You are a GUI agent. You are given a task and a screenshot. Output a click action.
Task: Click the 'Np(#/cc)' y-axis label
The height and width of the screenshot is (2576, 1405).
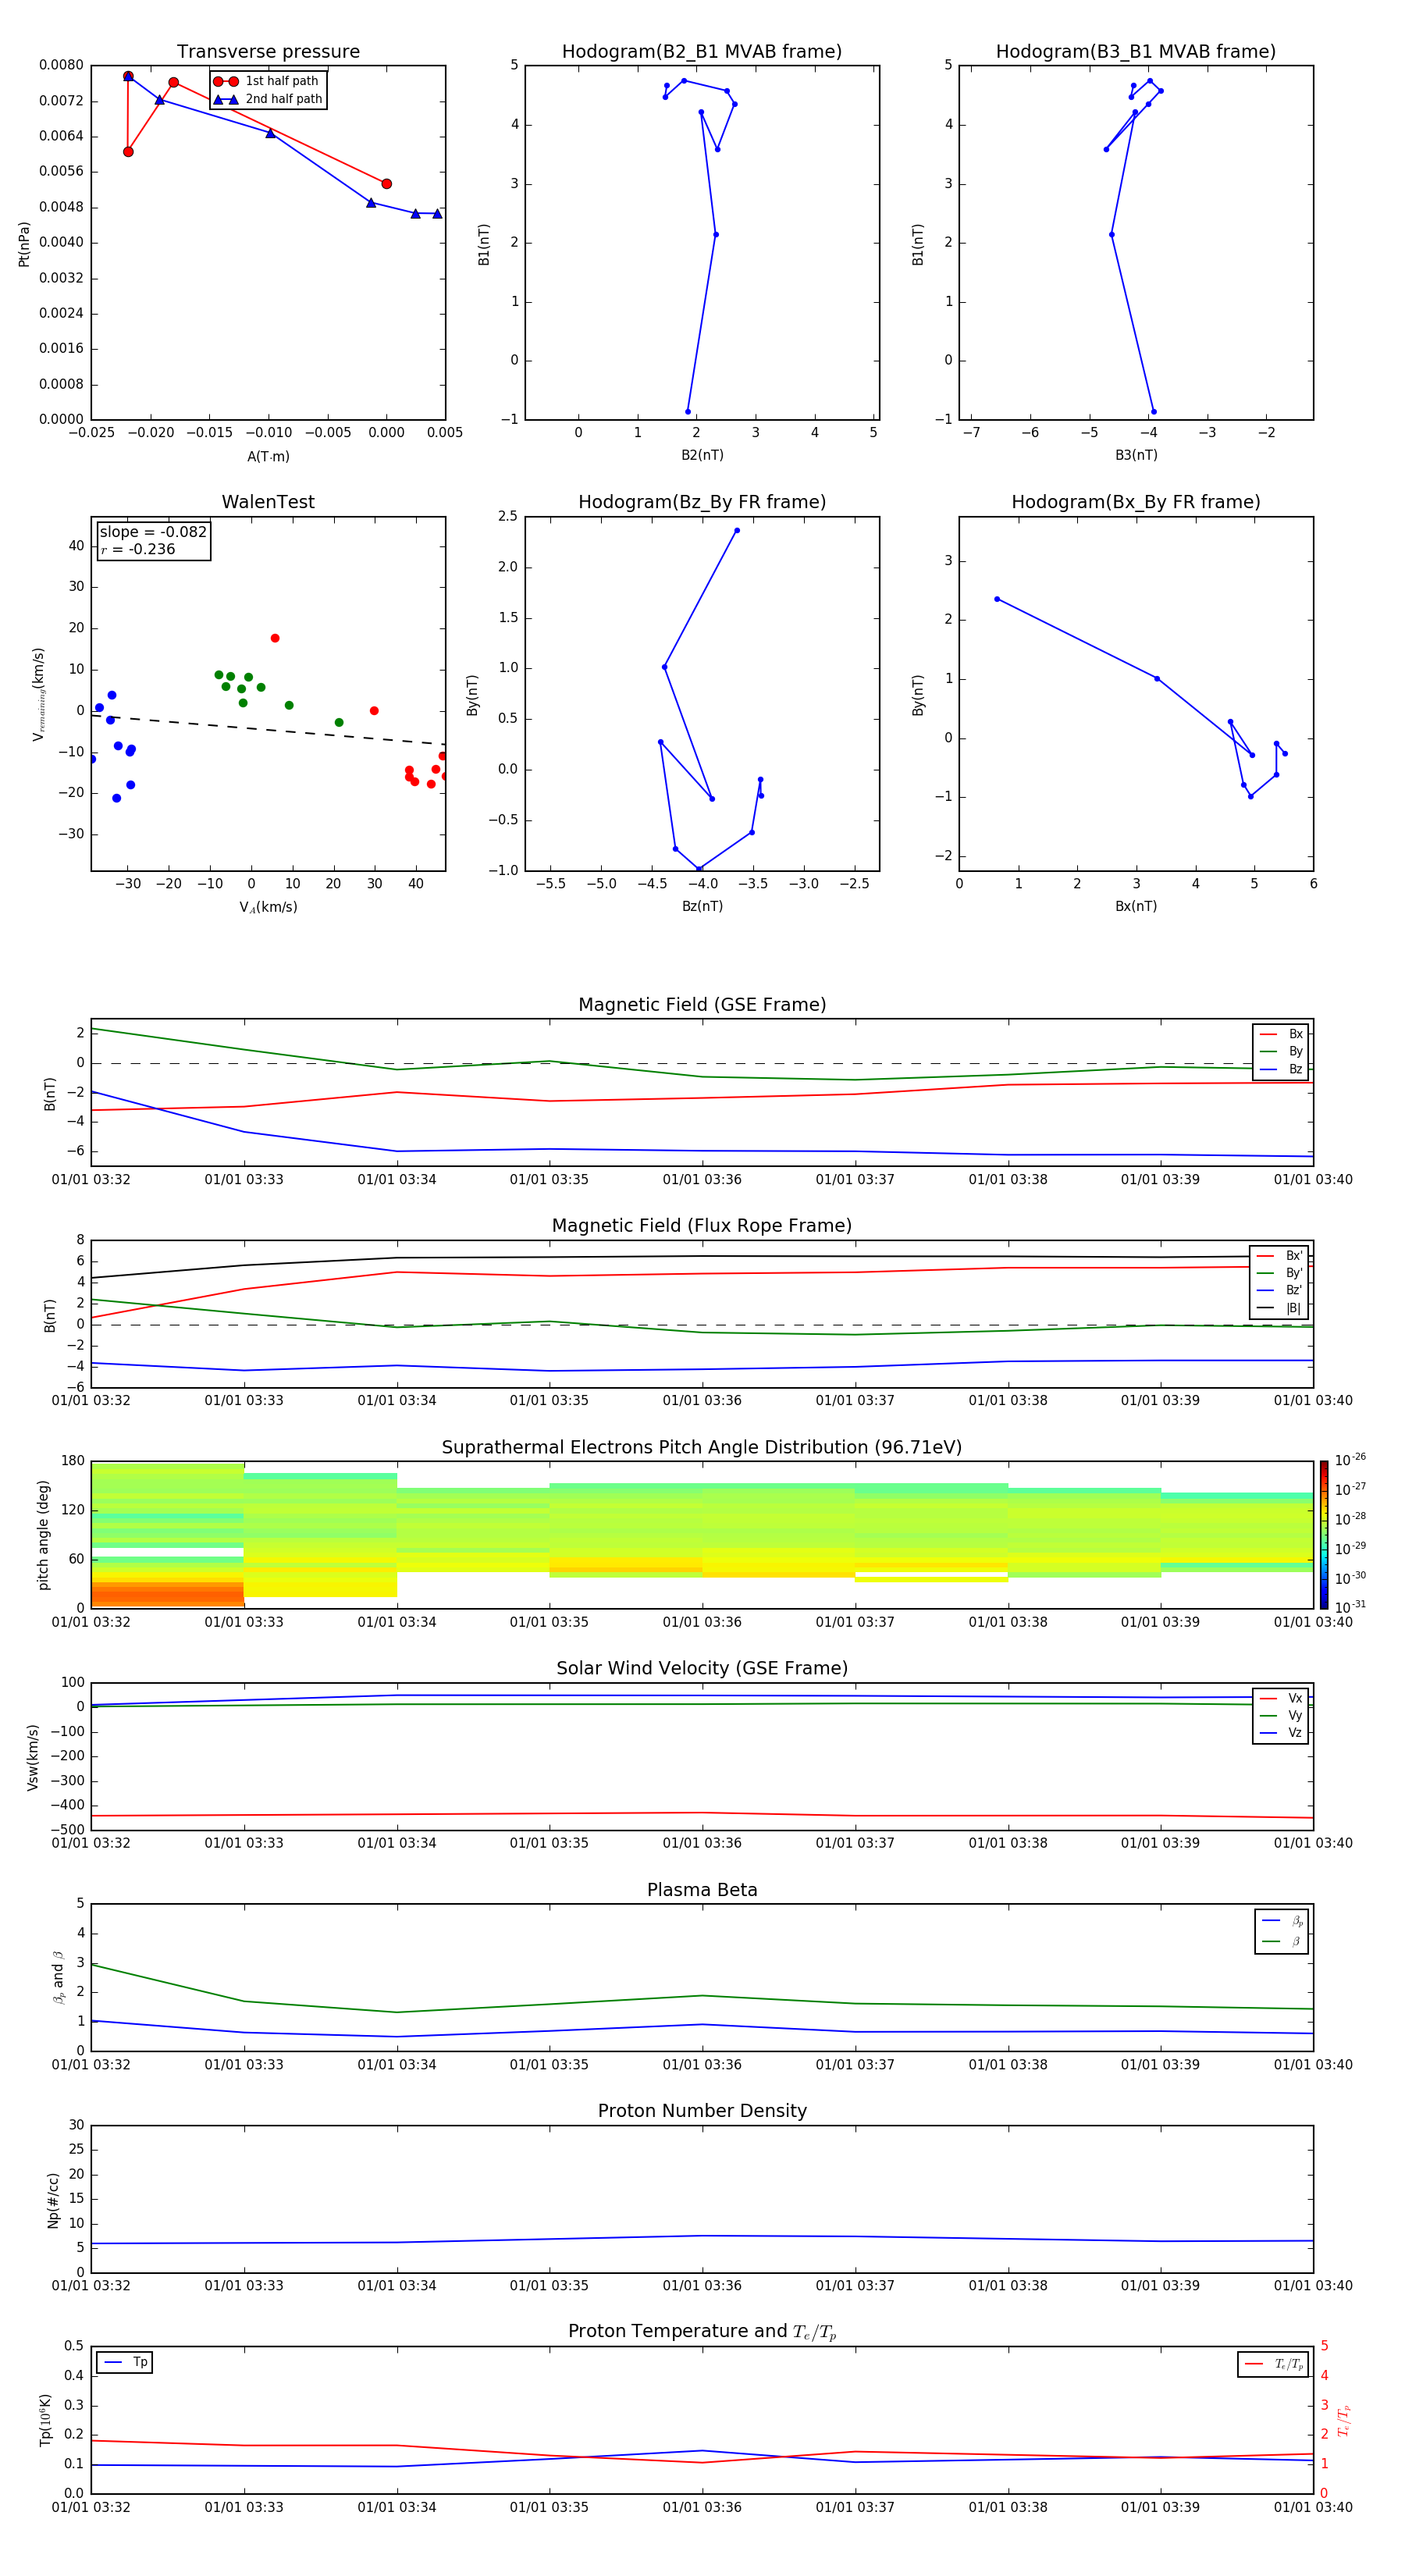point(53,2199)
